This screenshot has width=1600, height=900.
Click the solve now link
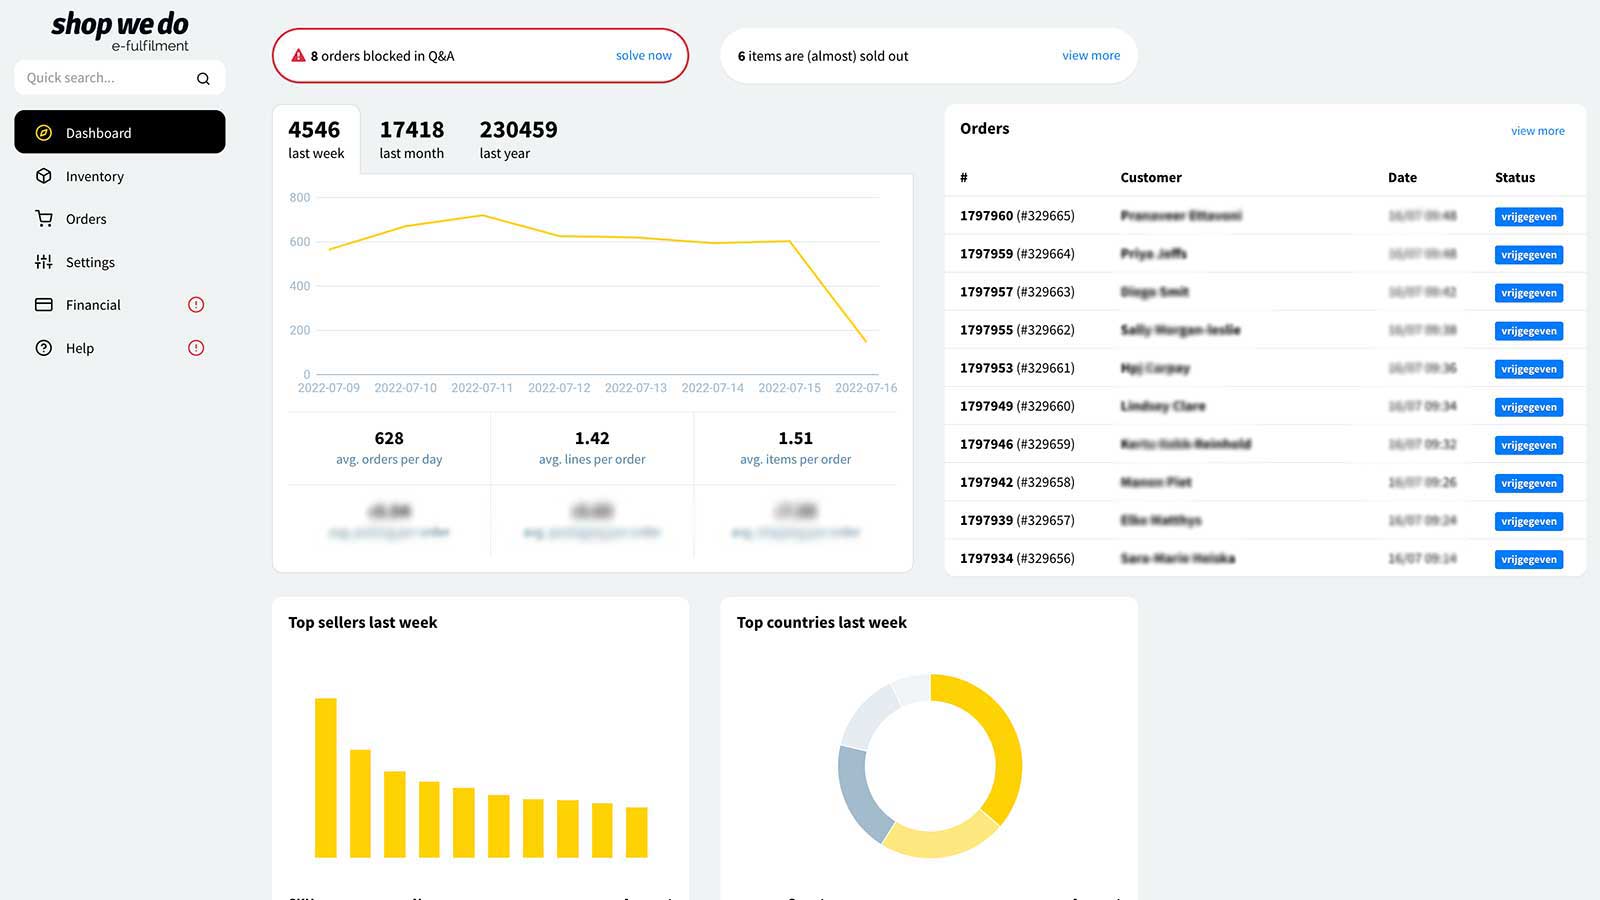point(644,56)
